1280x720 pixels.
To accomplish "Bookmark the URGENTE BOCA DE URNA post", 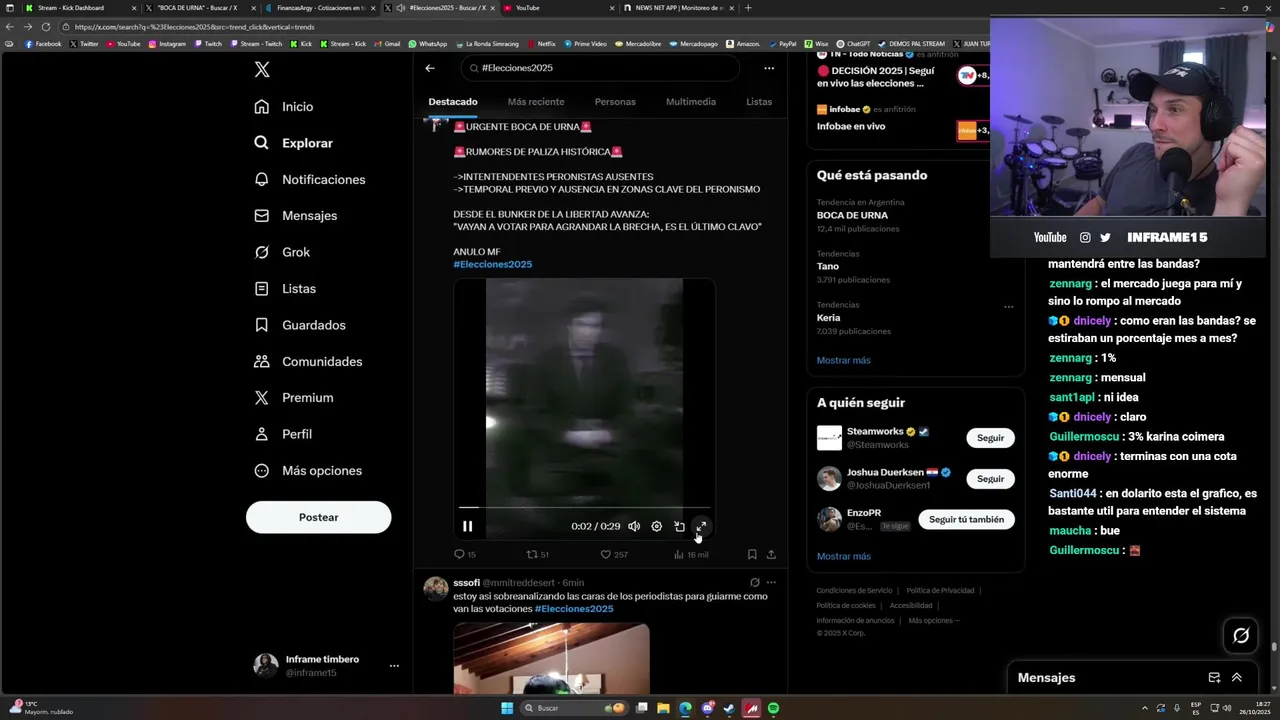I will click(752, 554).
